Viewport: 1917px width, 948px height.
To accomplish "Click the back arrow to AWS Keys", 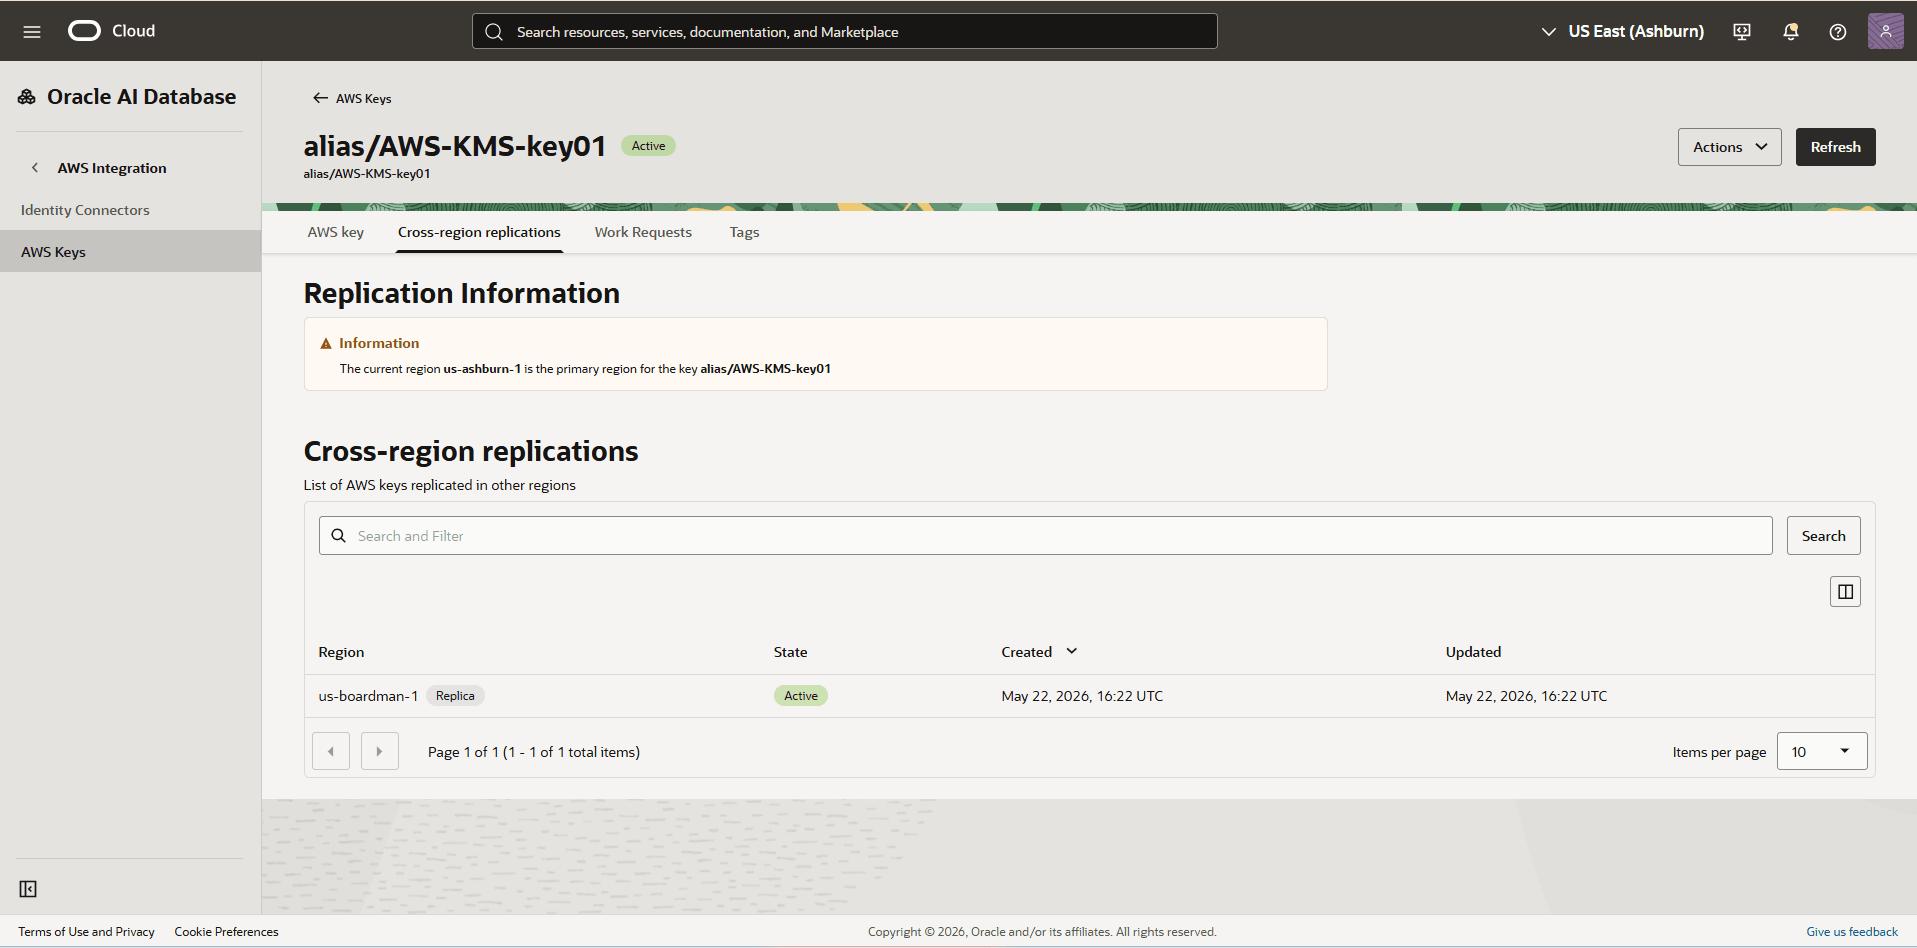I will (320, 98).
